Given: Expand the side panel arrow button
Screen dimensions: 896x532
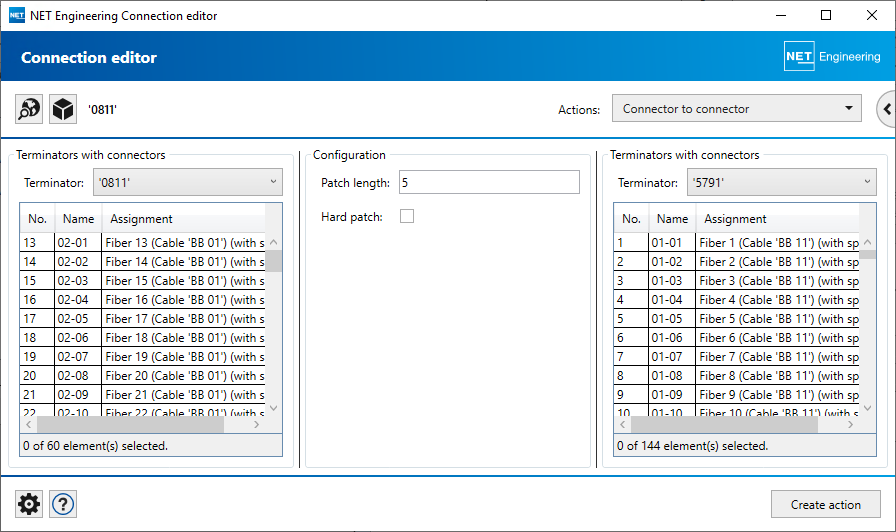Looking at the screenshot, I should [x=886, y=109].
